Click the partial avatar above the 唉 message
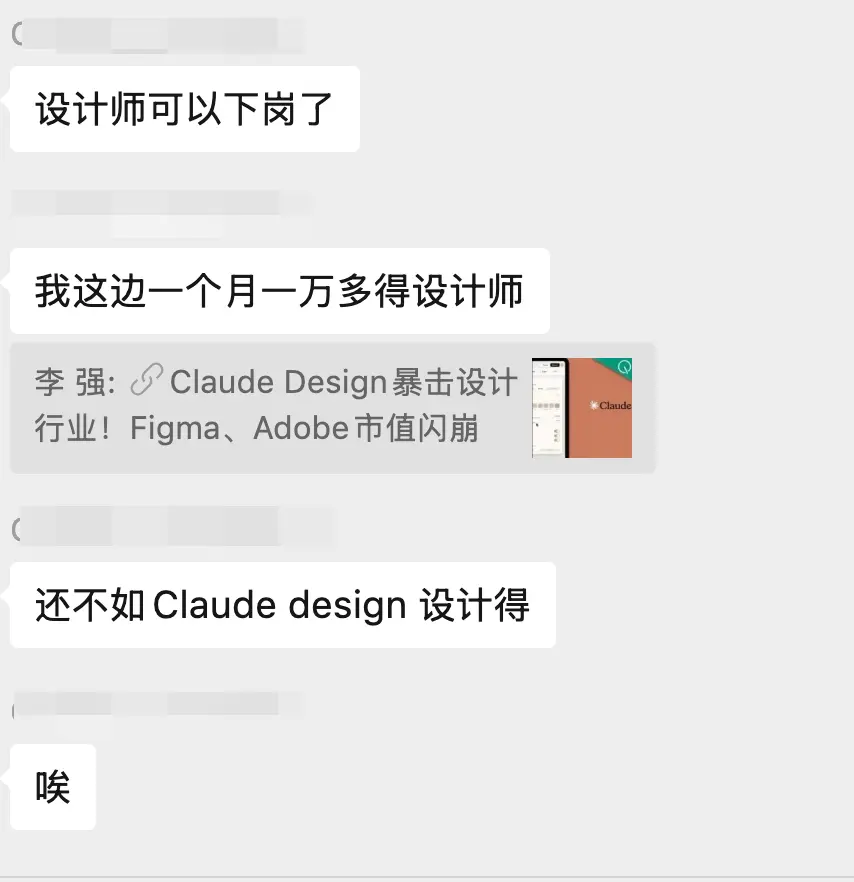 tap(14, 711)
